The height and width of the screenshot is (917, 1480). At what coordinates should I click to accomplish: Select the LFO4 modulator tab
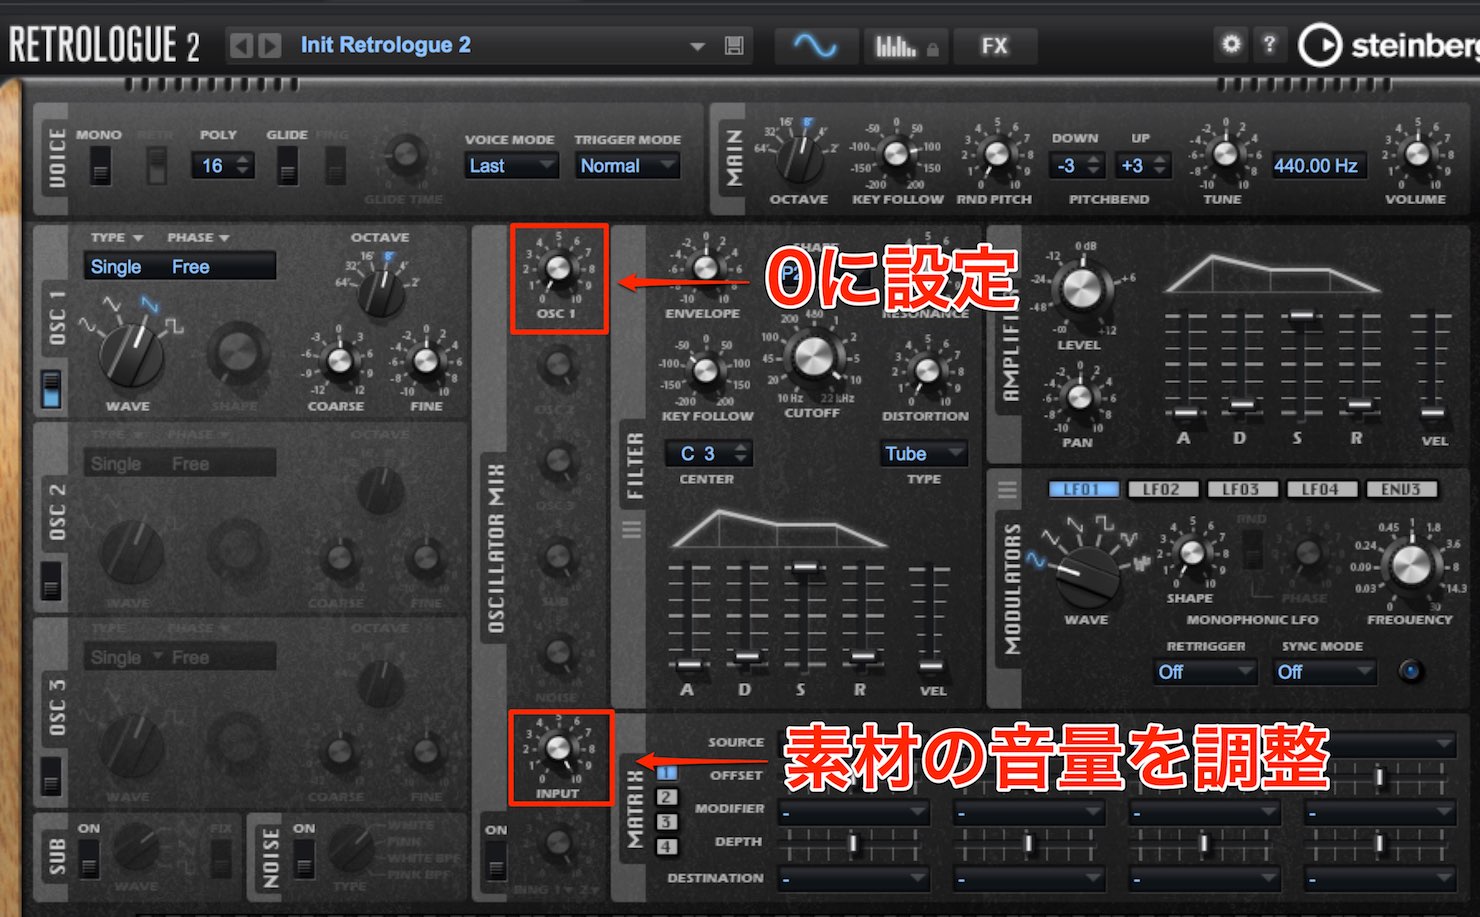pos(1320,490)
